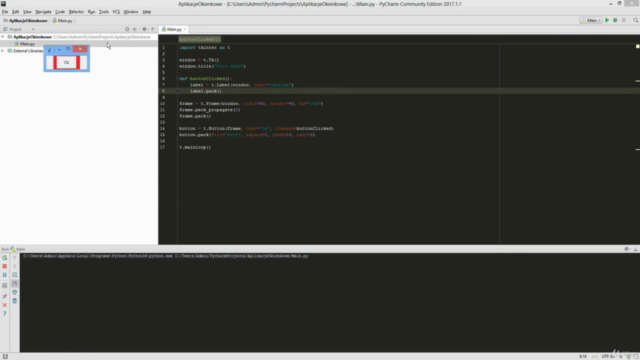Click Main.py in the navigation breadcrumb
The image size is (640, 360).
(x=62, y=20)
